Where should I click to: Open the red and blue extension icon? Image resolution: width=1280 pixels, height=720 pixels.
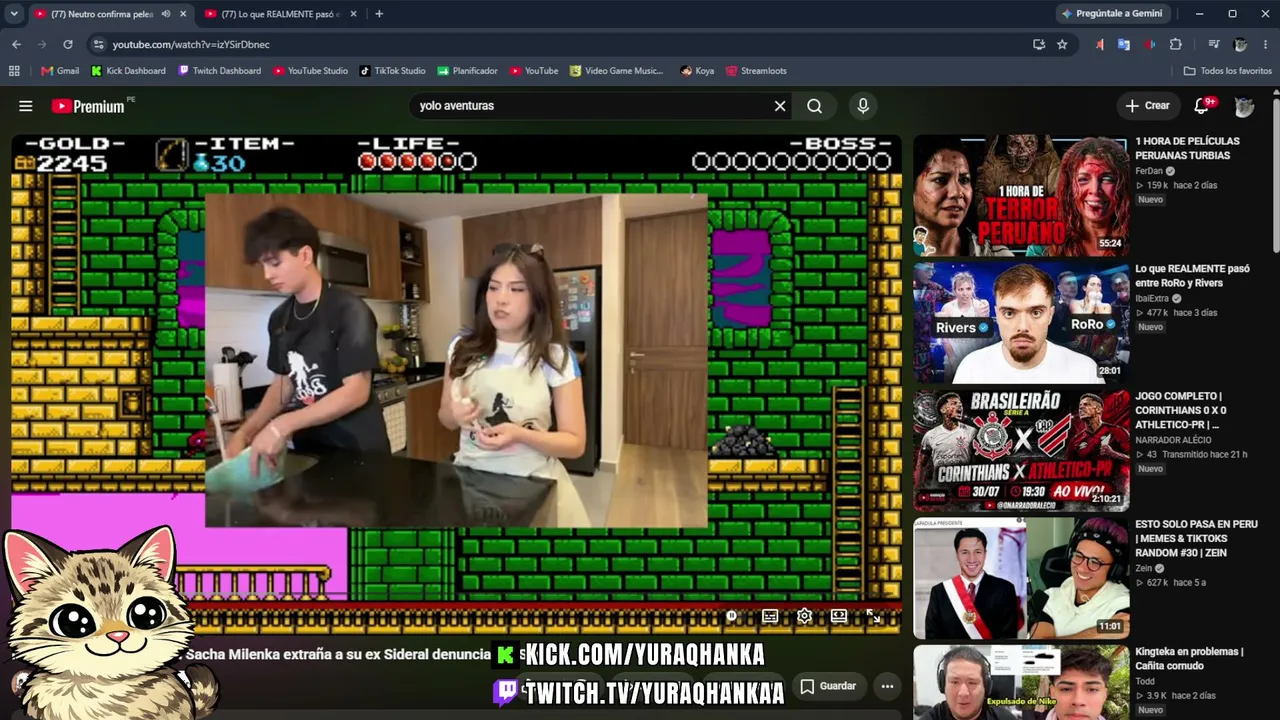click(x=1150, y=44)
